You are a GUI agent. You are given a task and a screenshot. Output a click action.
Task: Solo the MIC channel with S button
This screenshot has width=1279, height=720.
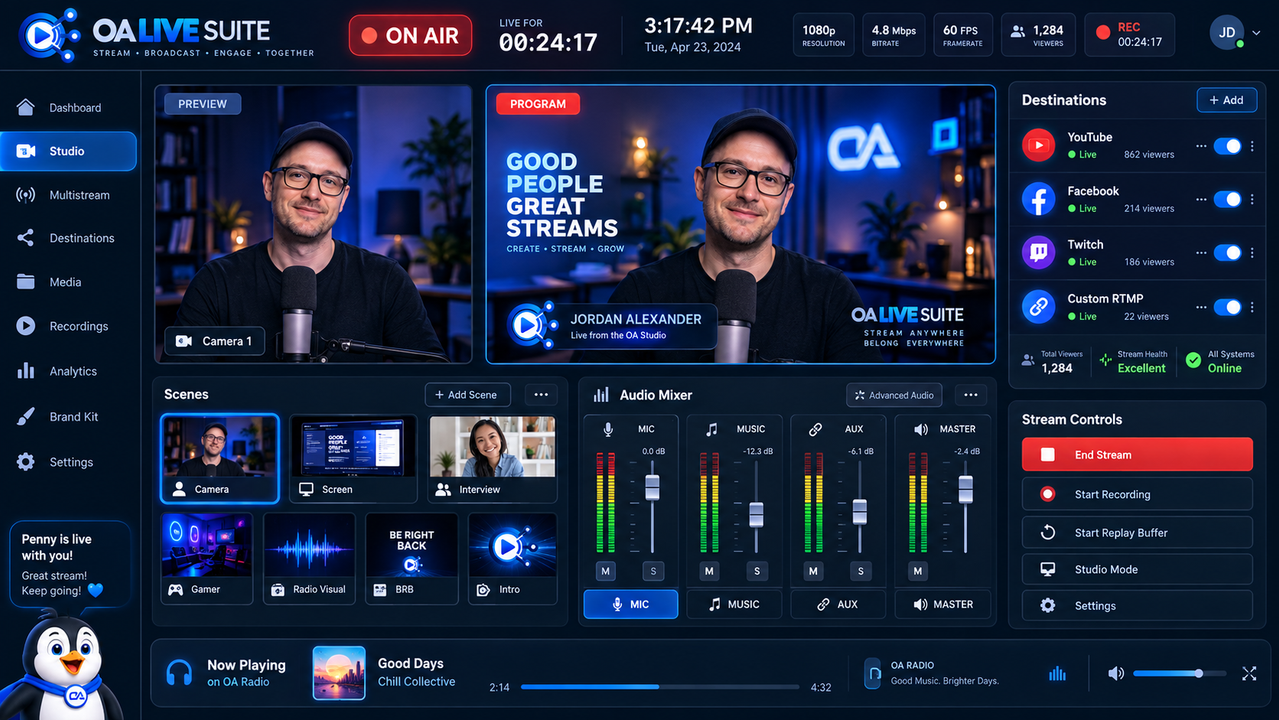(x=654, y=571)
